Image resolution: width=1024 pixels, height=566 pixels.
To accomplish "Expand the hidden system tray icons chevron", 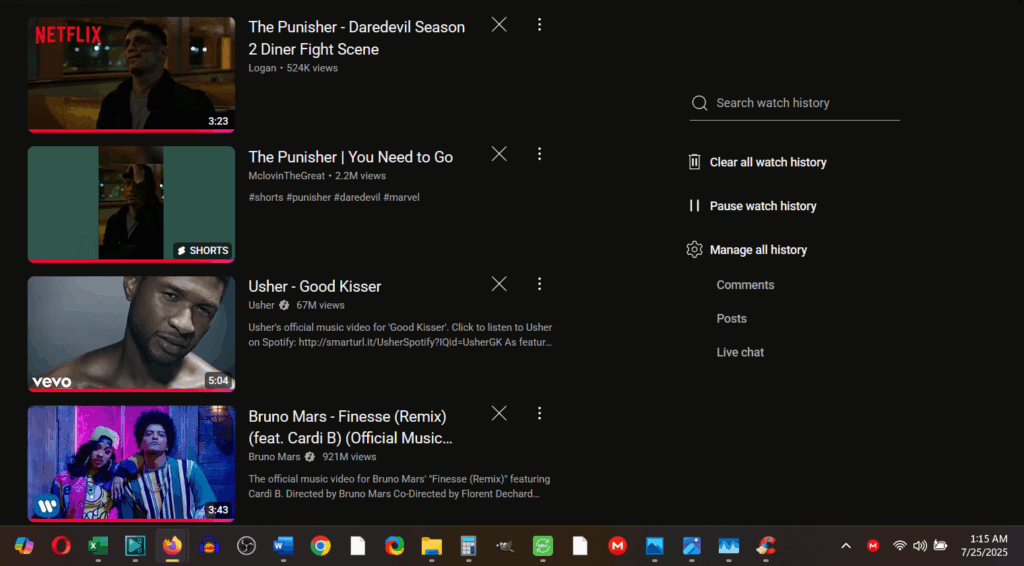I will point(846,546).
